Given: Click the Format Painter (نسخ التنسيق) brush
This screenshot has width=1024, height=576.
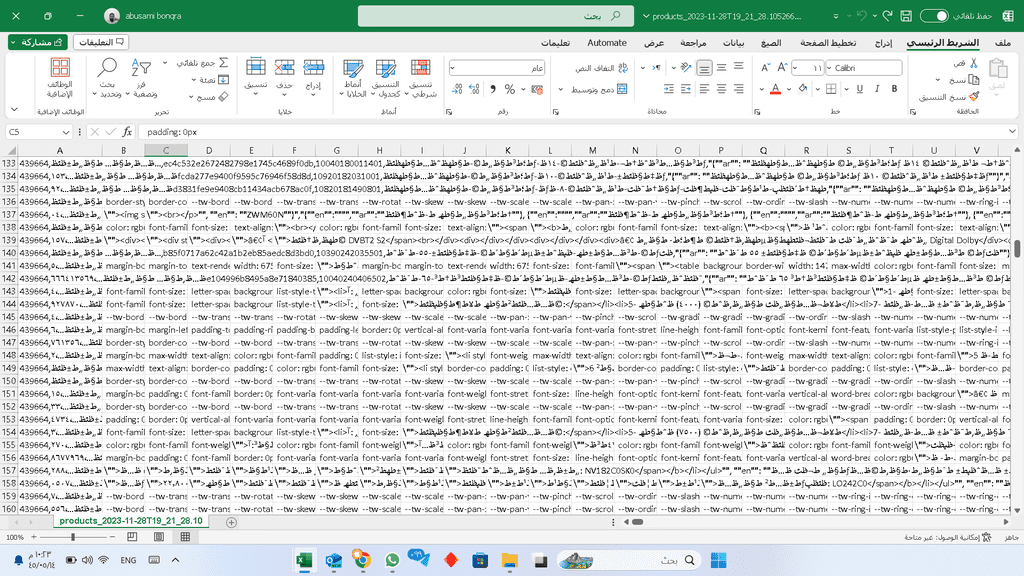Looking at the screenshot, I should (974, 96).
